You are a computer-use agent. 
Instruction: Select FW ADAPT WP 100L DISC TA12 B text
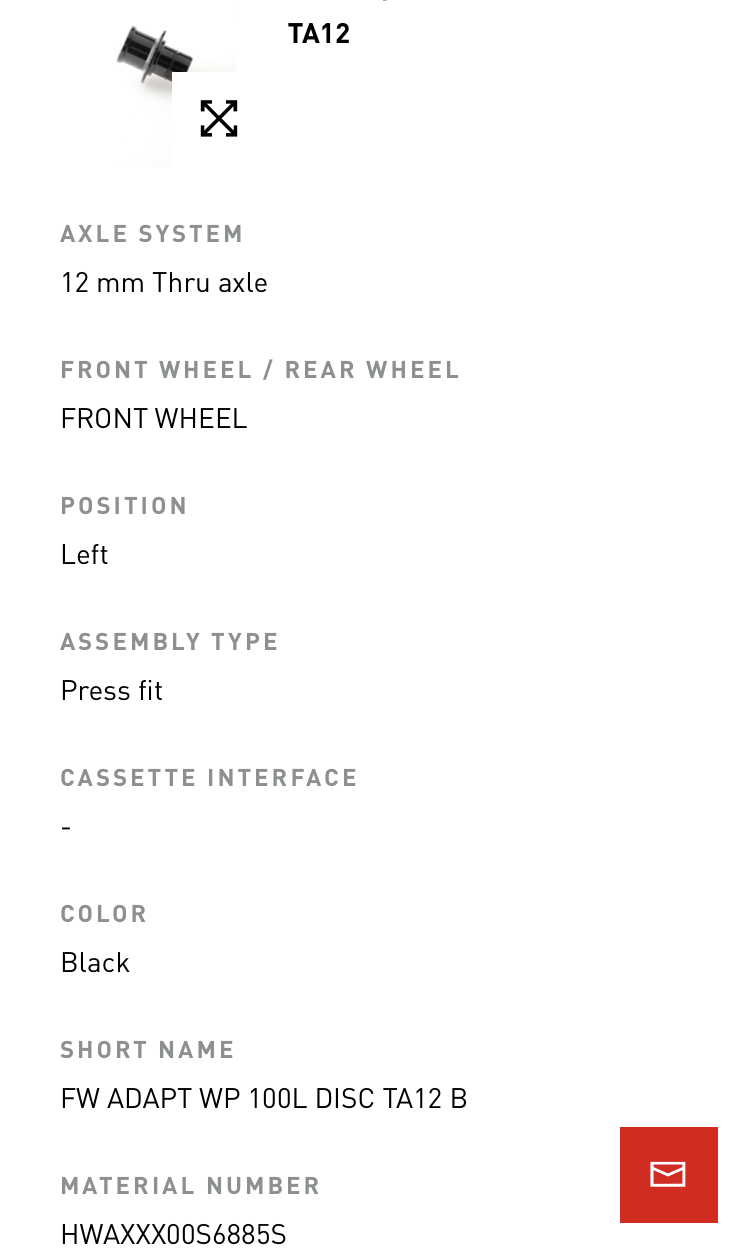264,1099
